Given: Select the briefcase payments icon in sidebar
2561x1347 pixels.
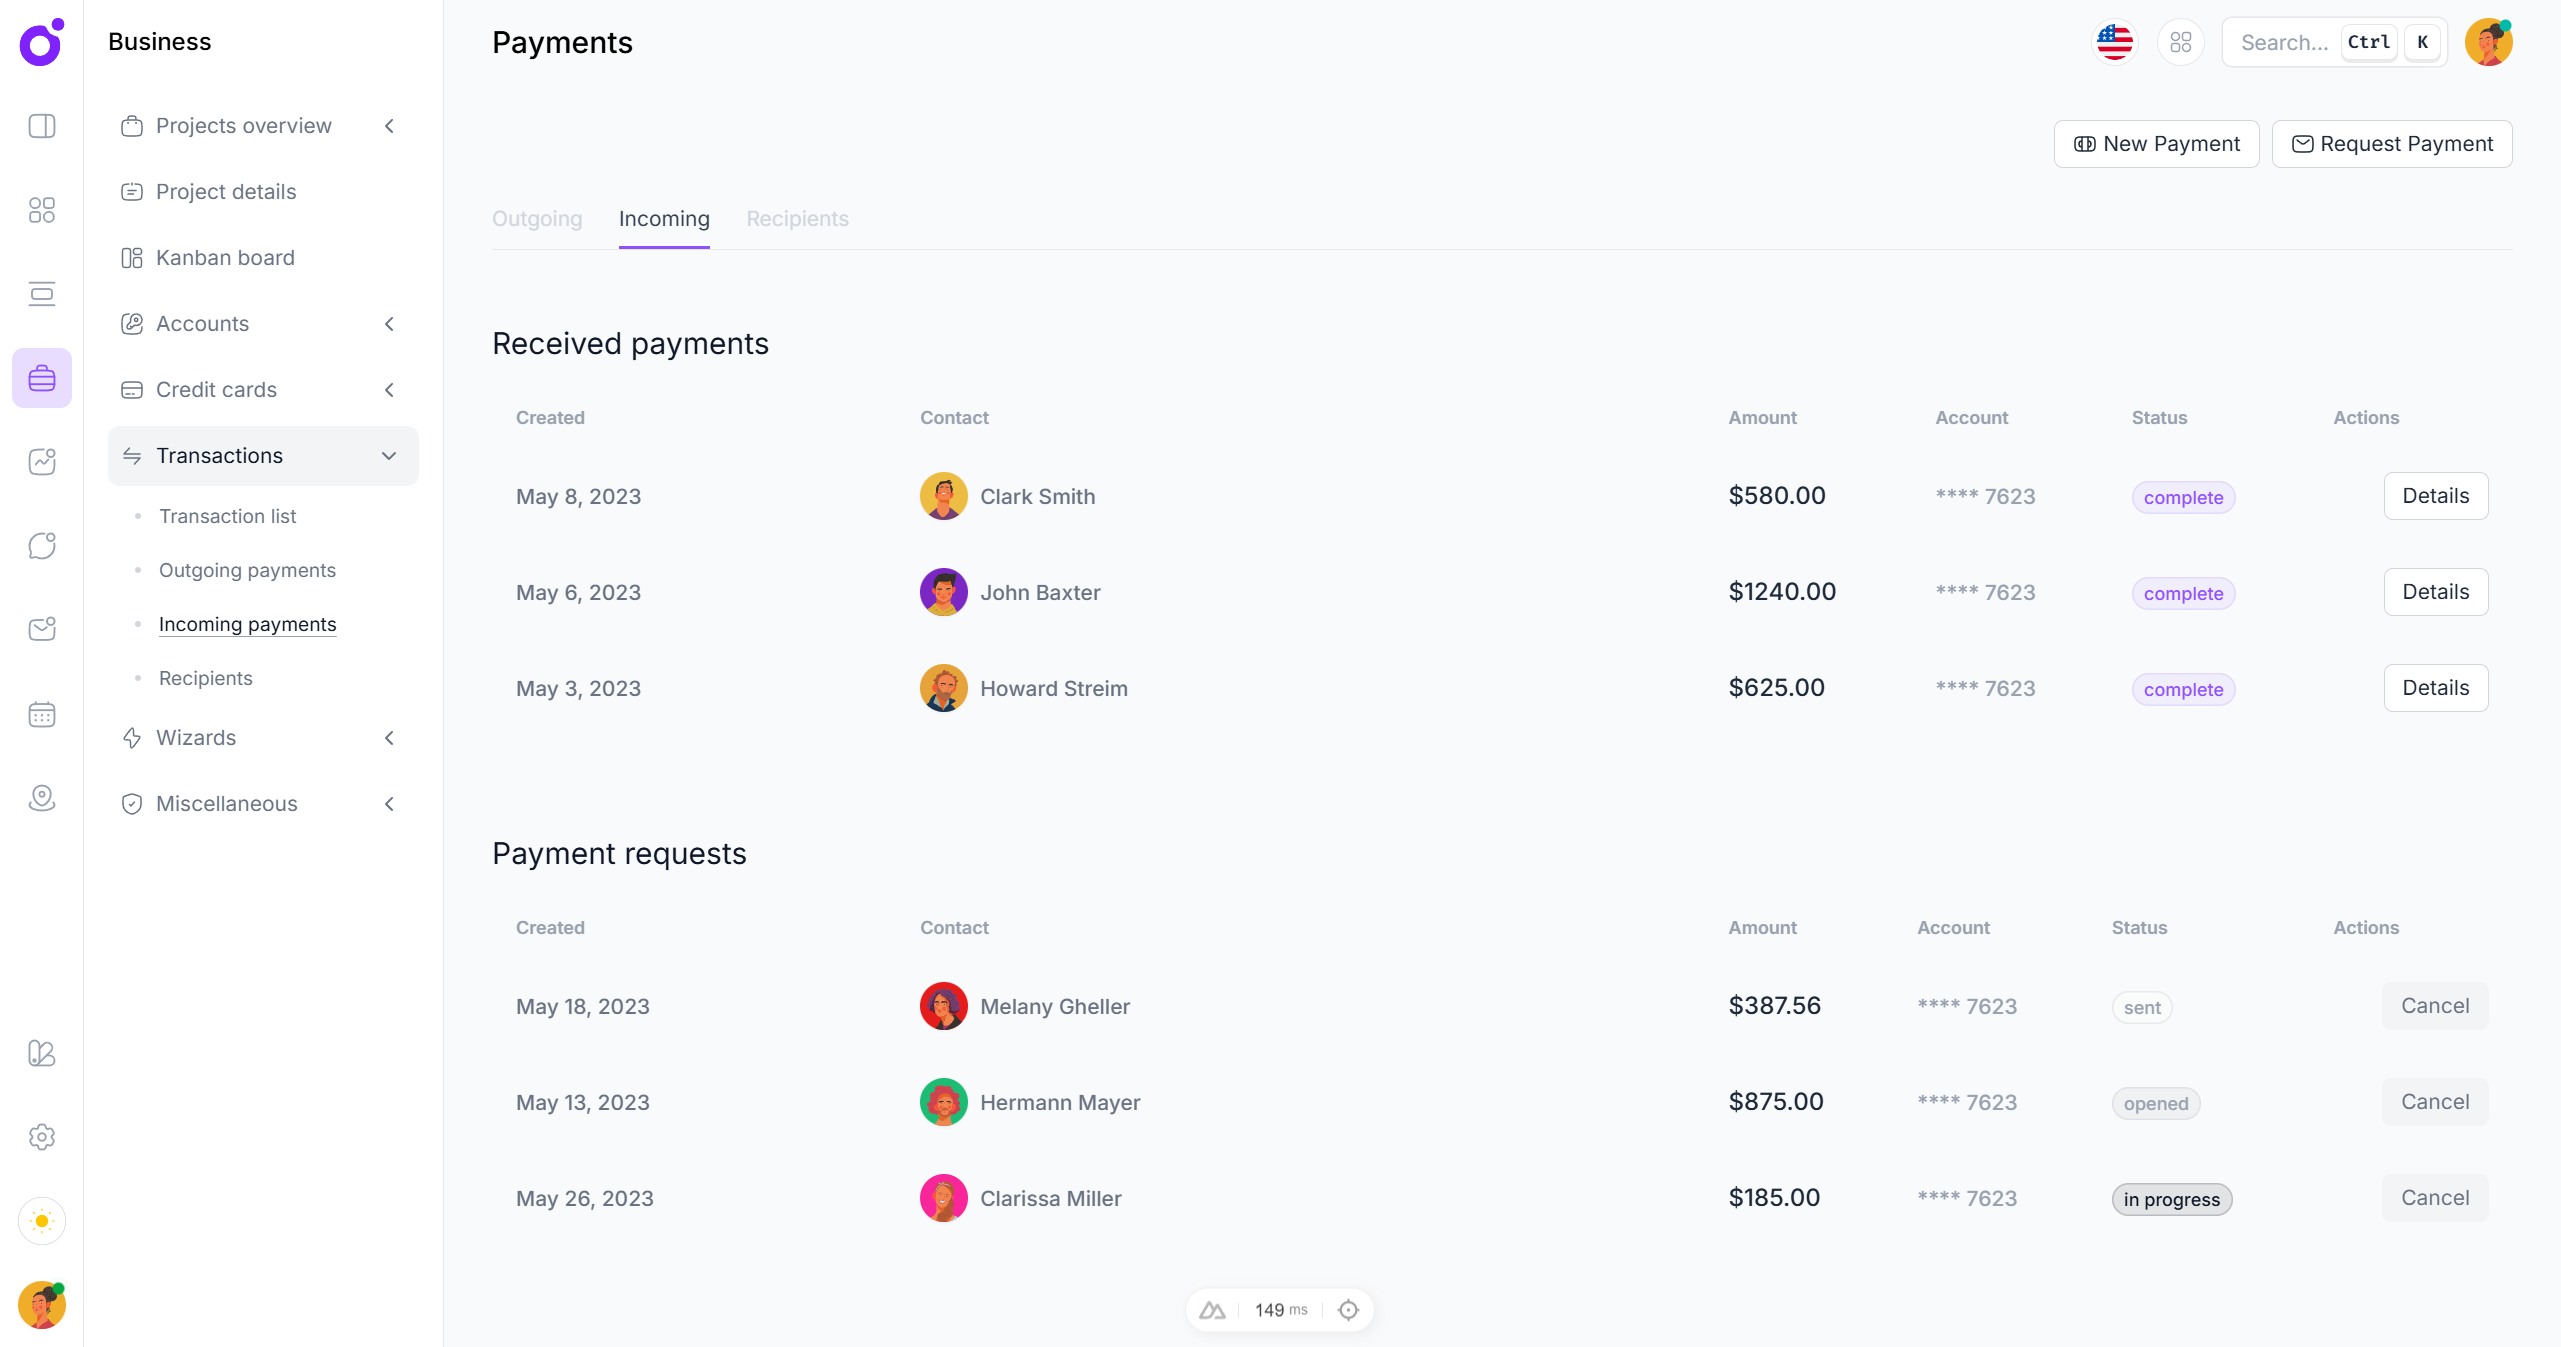Looking at the screenshot, I should coord(42,377).
